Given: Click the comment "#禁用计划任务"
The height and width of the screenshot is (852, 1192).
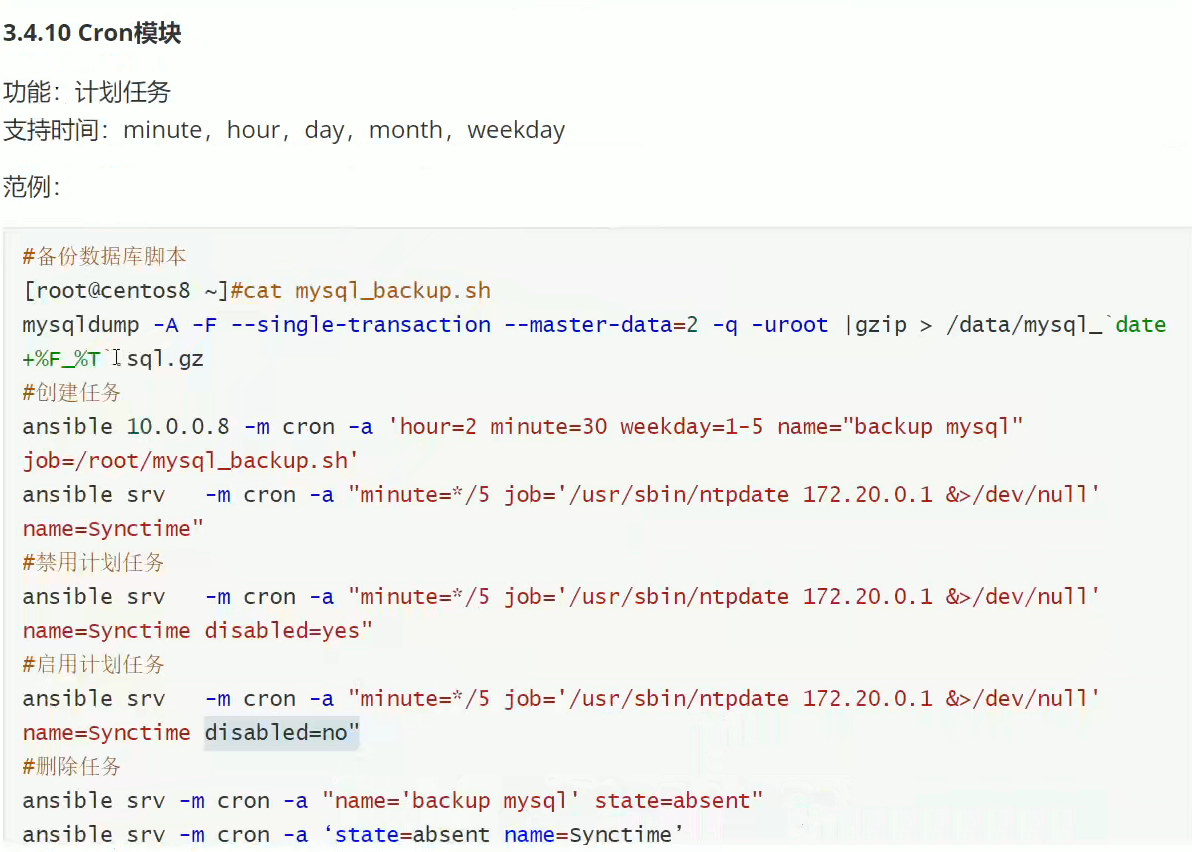Looking at the screenshot, I should click(x=94, y=562).
